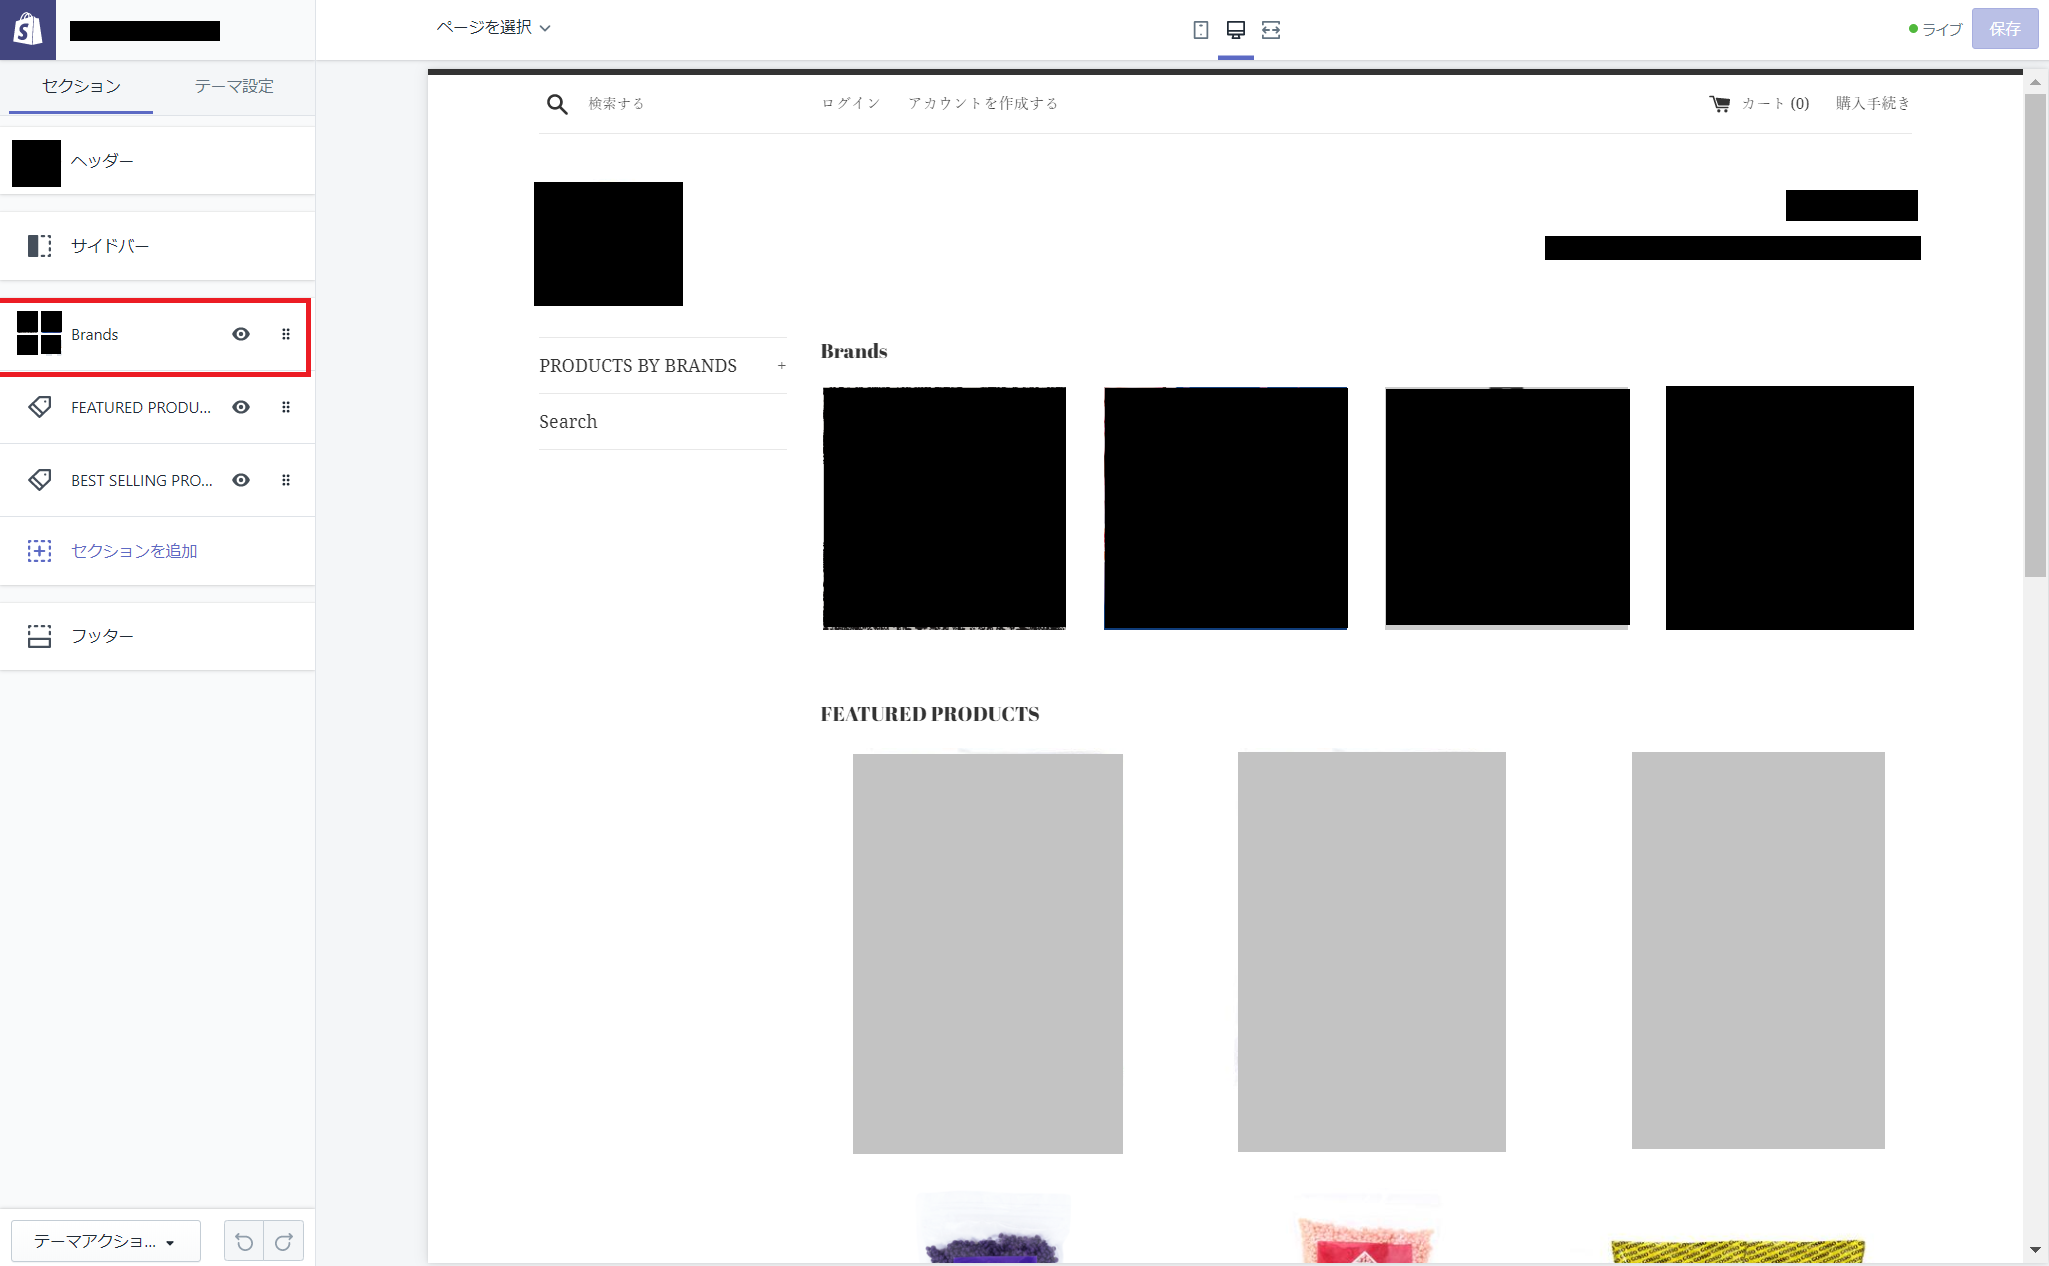Expand PRODUCTS BY BRANDS plus sign
The height and width of the screenshot is (1266, 2049).
pos(781,366)
